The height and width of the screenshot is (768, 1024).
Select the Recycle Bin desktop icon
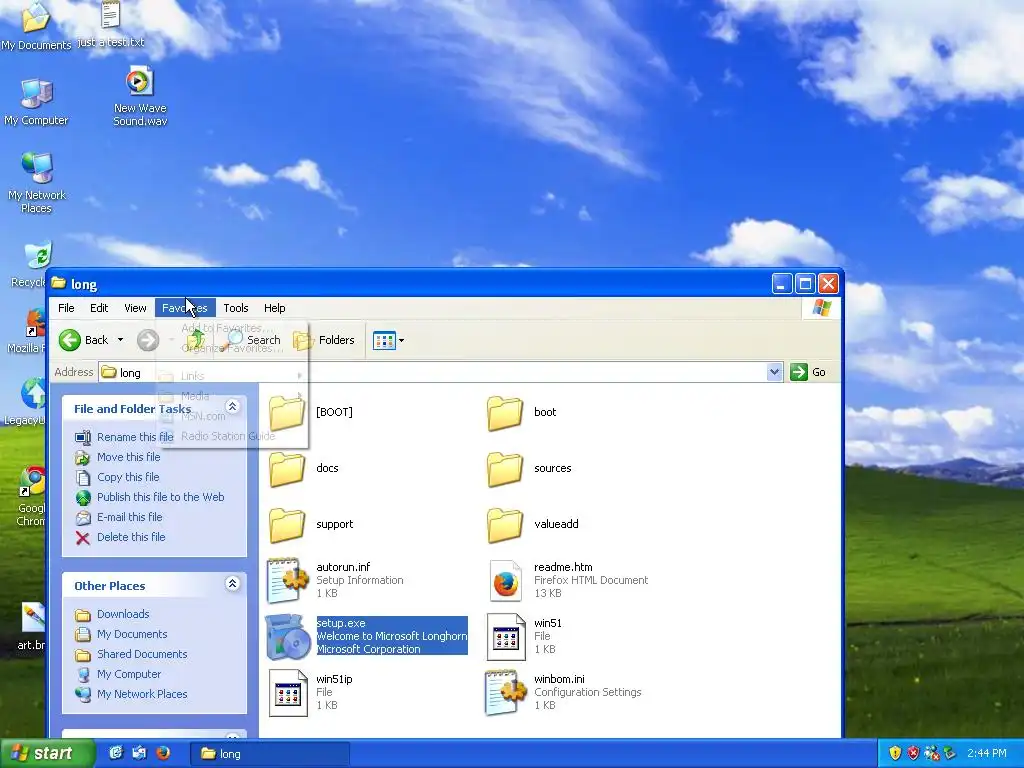29,265
